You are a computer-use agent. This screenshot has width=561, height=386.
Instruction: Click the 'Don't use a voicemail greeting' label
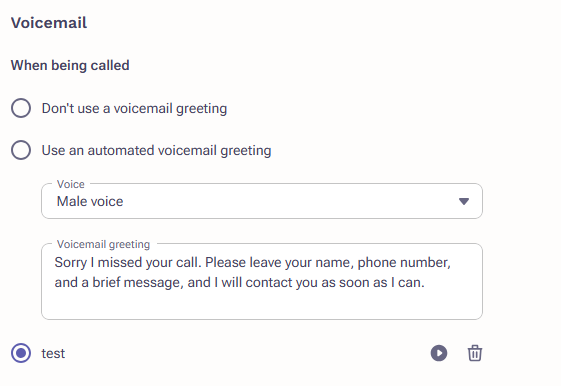pyautogui.click(x=134, y=108)
